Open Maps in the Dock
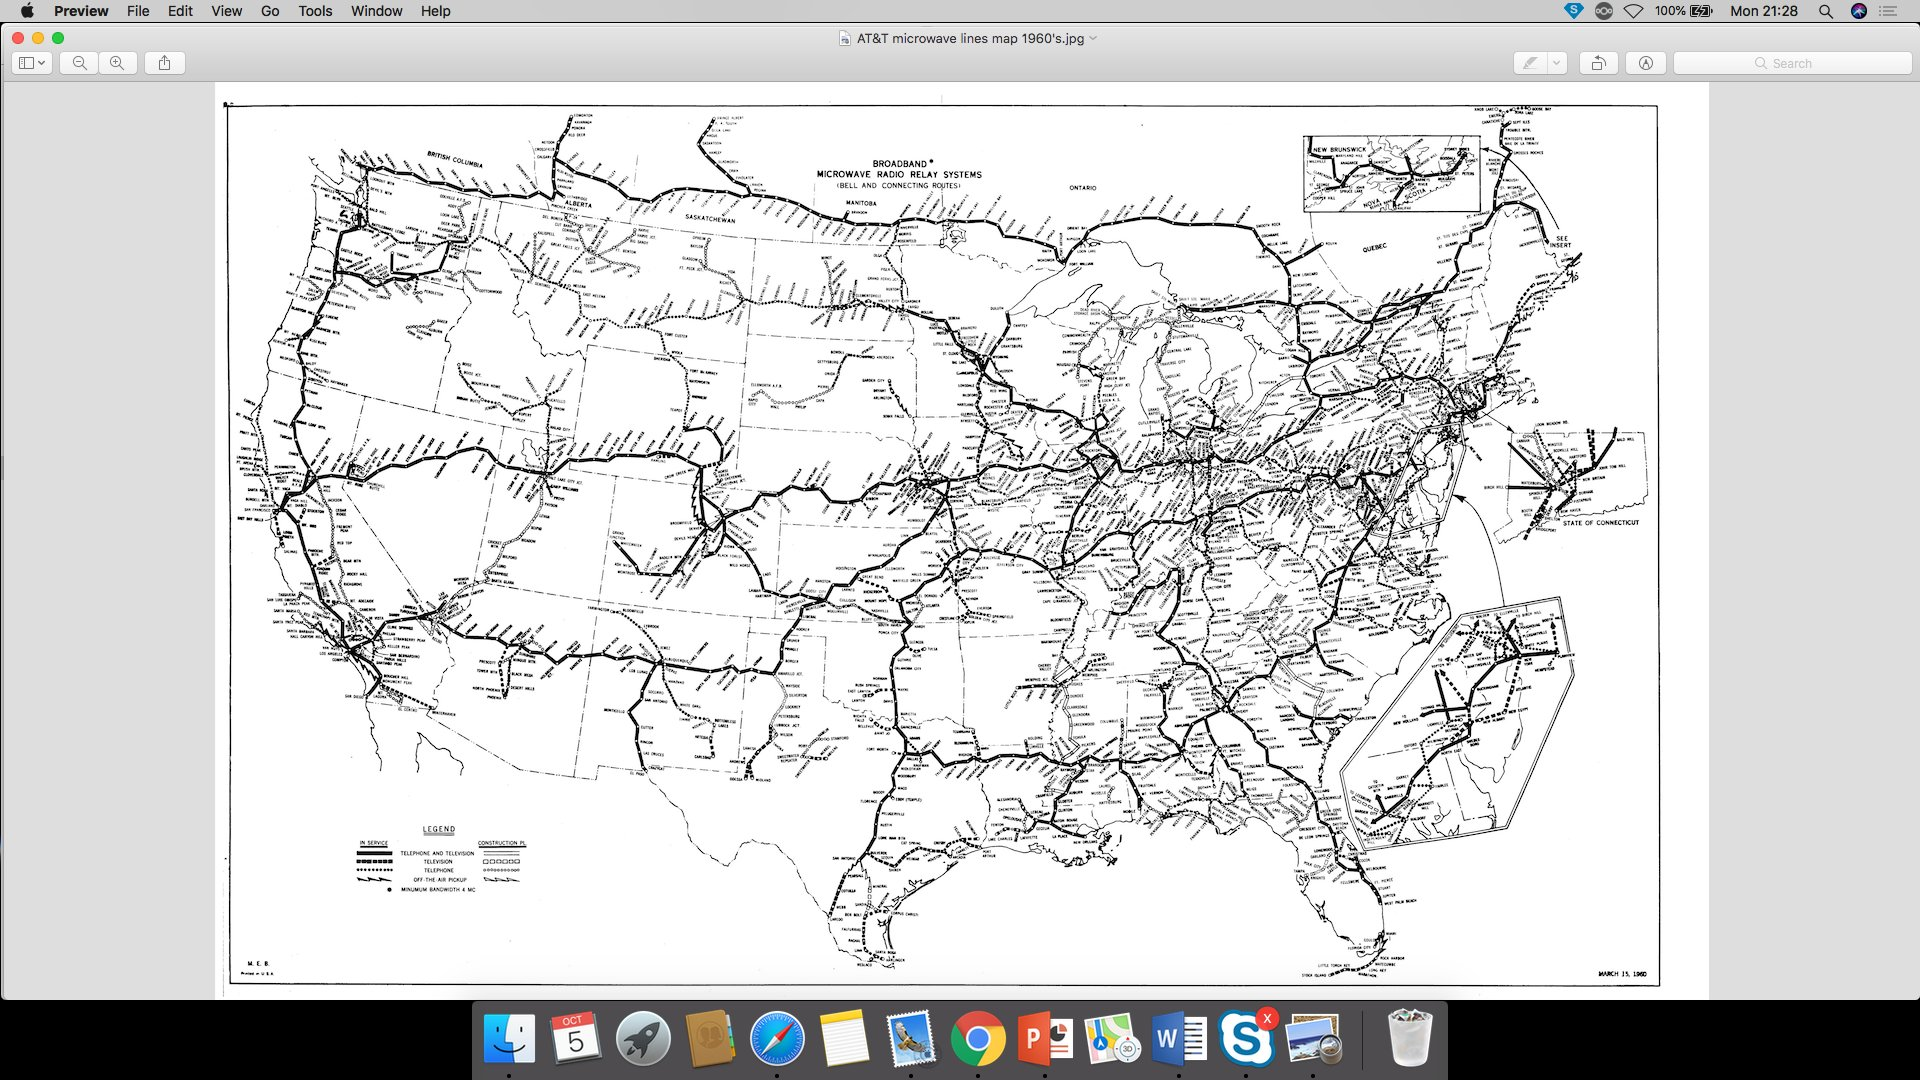Viewport: 1920px width, 1080px height. click(x=1112, y=1039)
